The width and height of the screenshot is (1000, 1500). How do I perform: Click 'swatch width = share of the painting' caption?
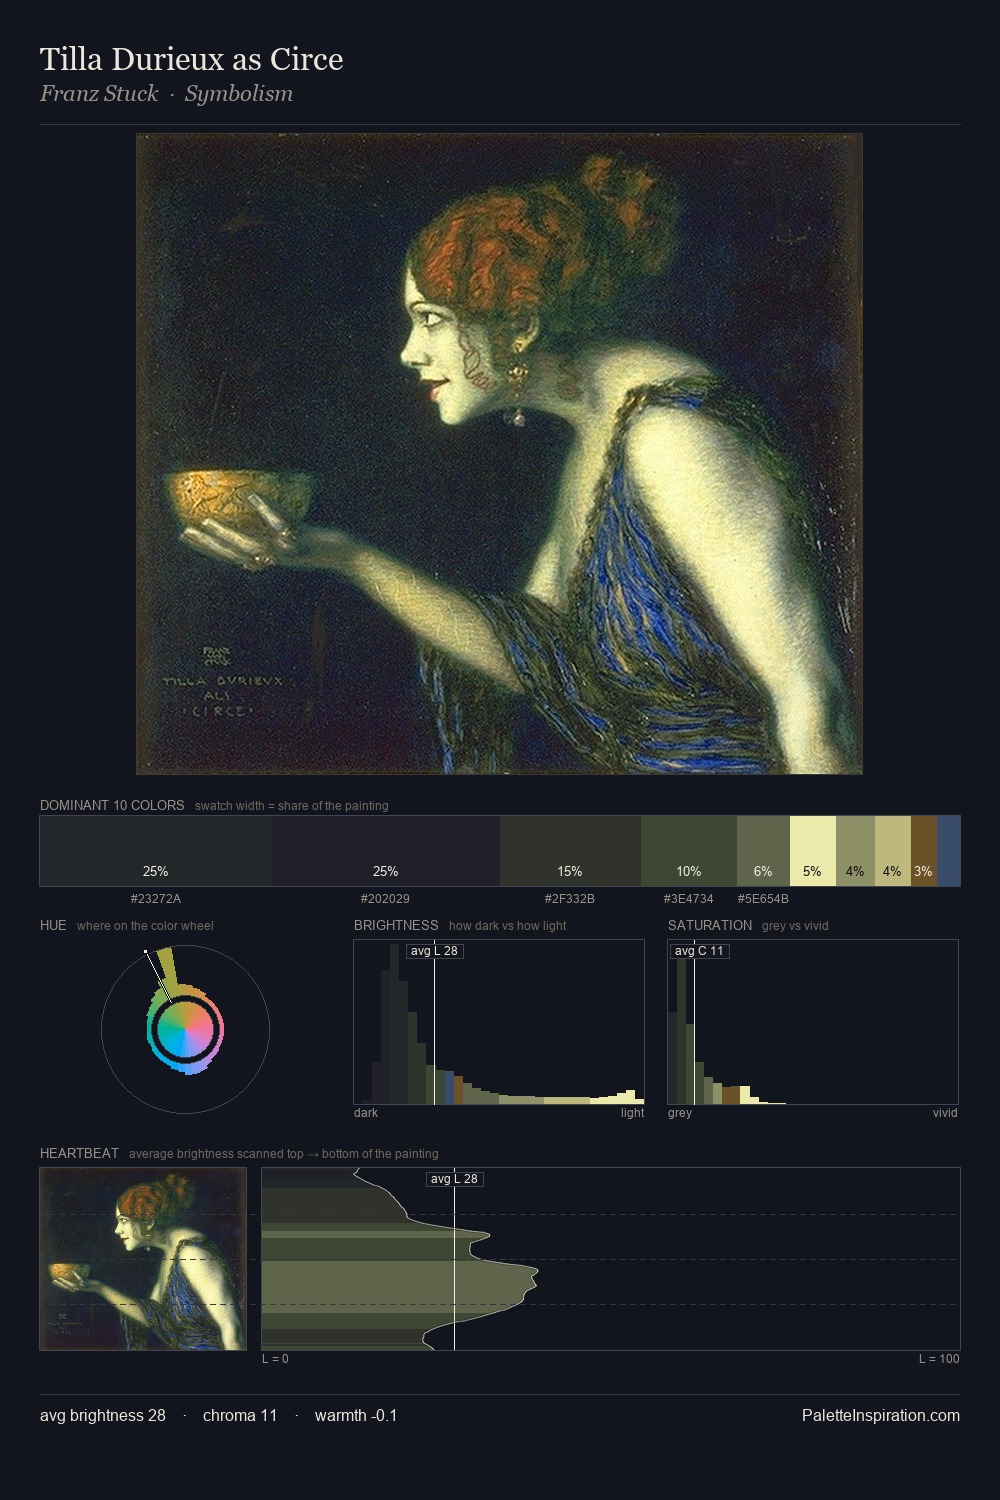(x=292, y=806)
